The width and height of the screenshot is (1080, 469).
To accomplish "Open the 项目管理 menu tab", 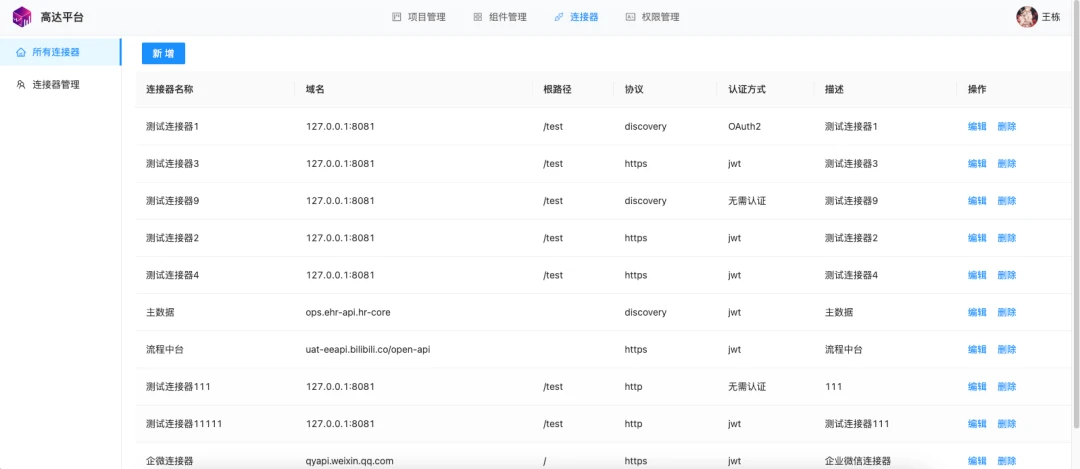I will point(419,17).
